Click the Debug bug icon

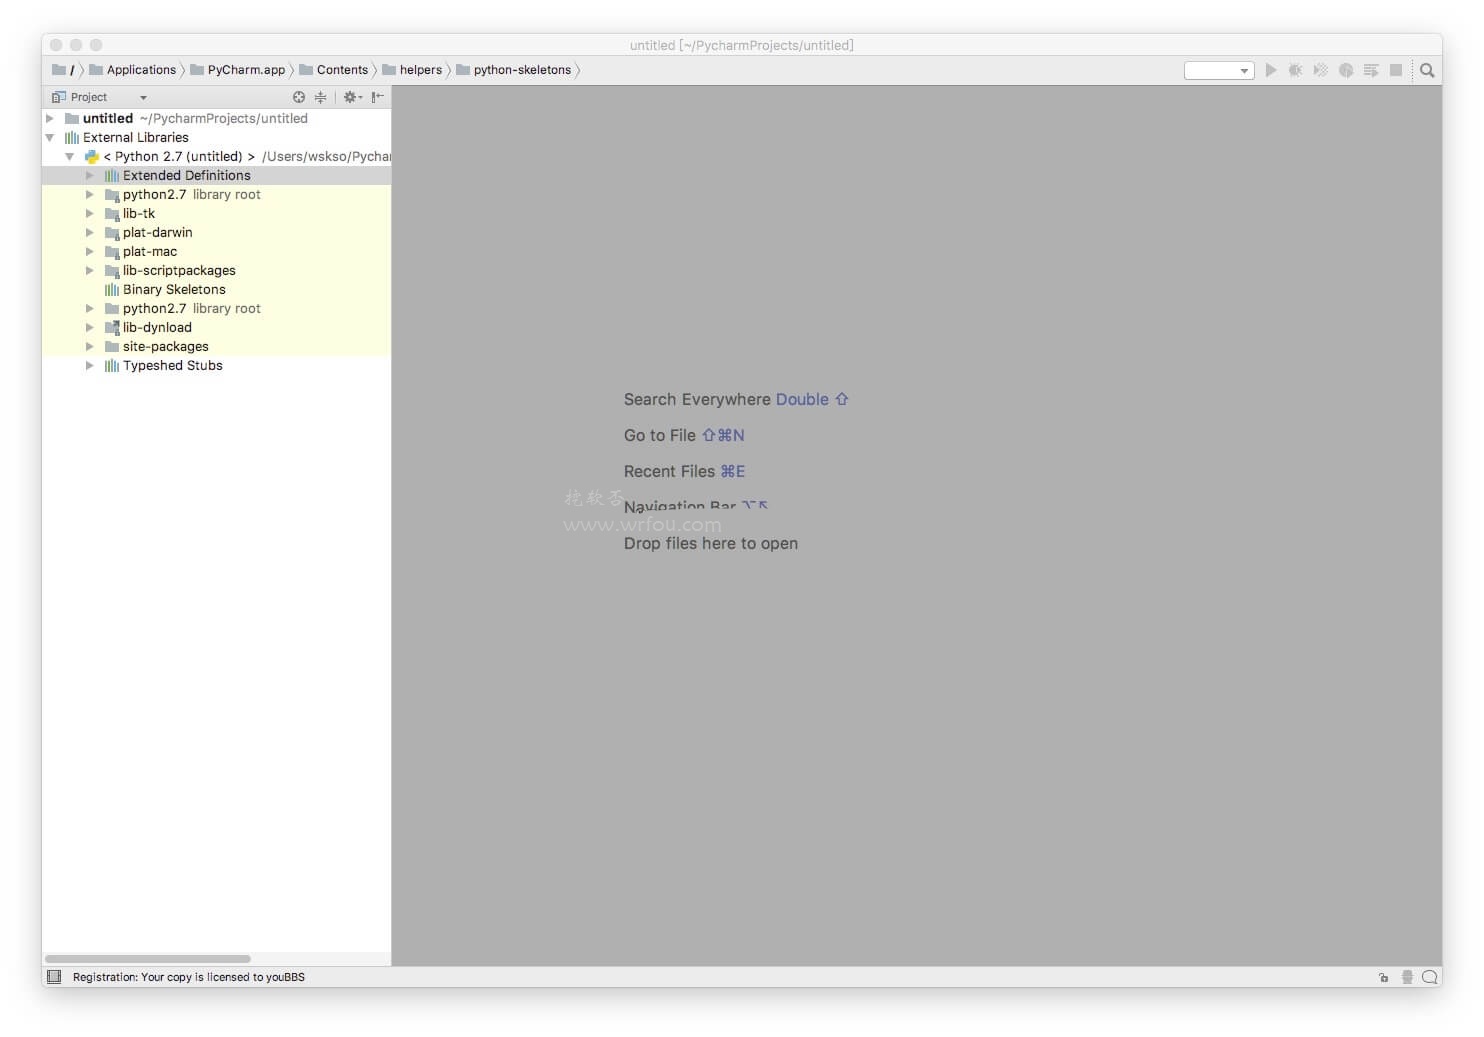tap(1295, 70)
